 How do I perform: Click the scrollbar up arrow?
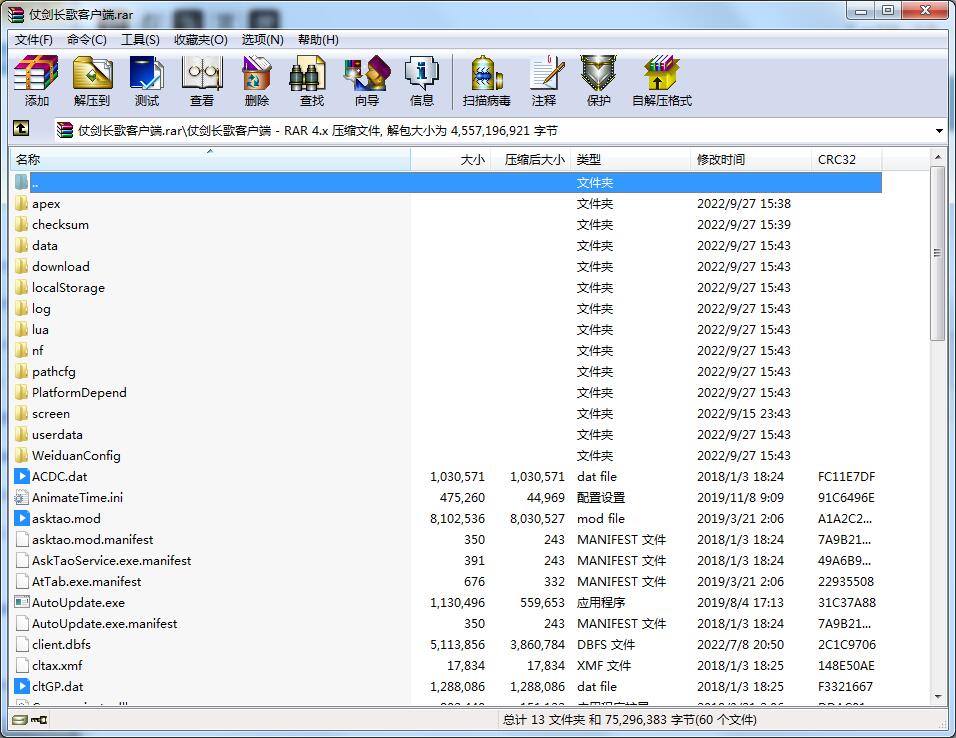pos(938,157)
